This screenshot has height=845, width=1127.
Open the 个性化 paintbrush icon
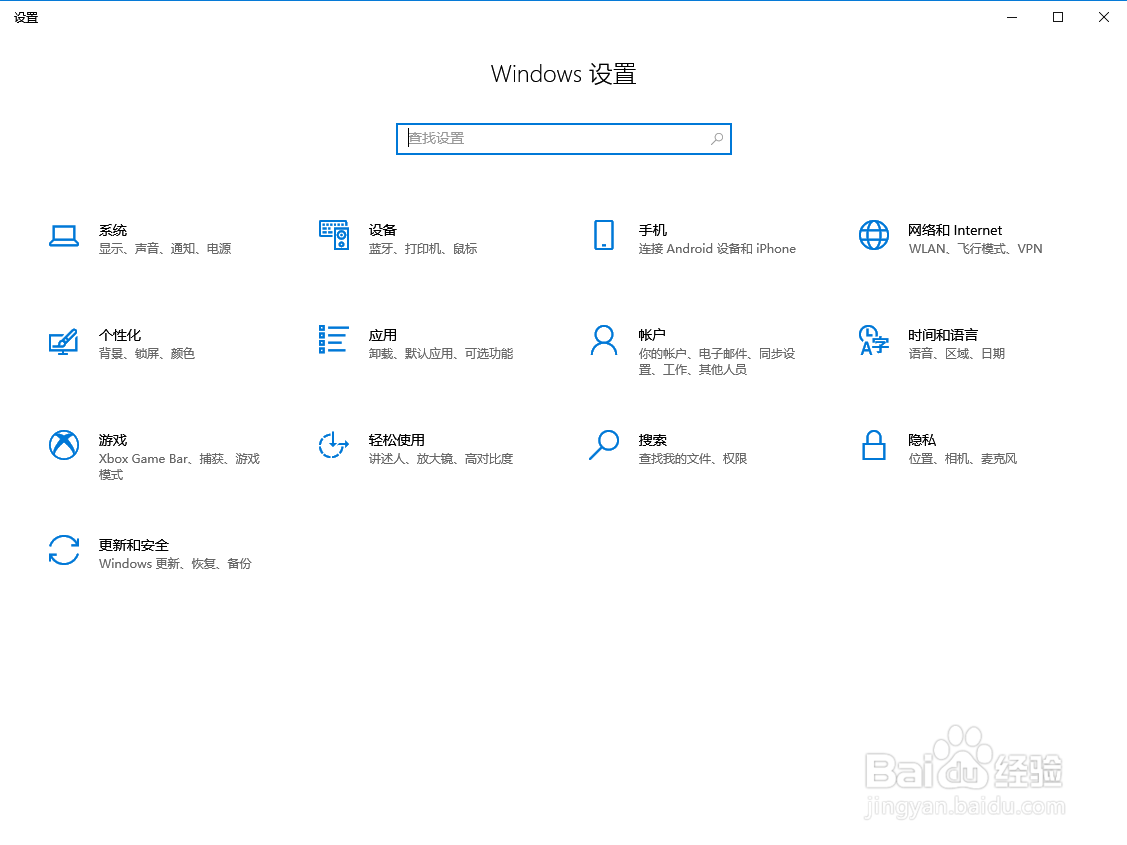(63, 341)
